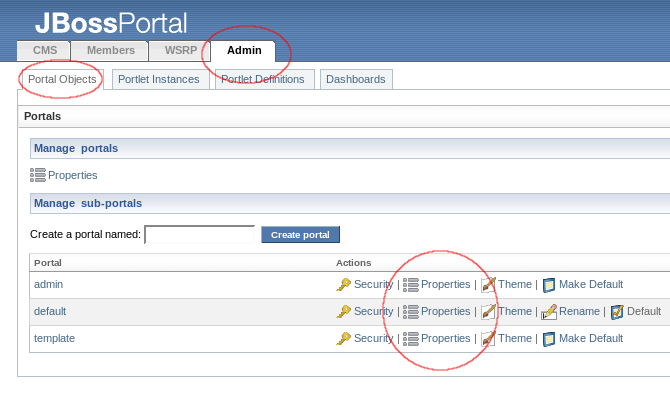
Task: Click the Rename link for default portal
Action: (x=579, y=312)
